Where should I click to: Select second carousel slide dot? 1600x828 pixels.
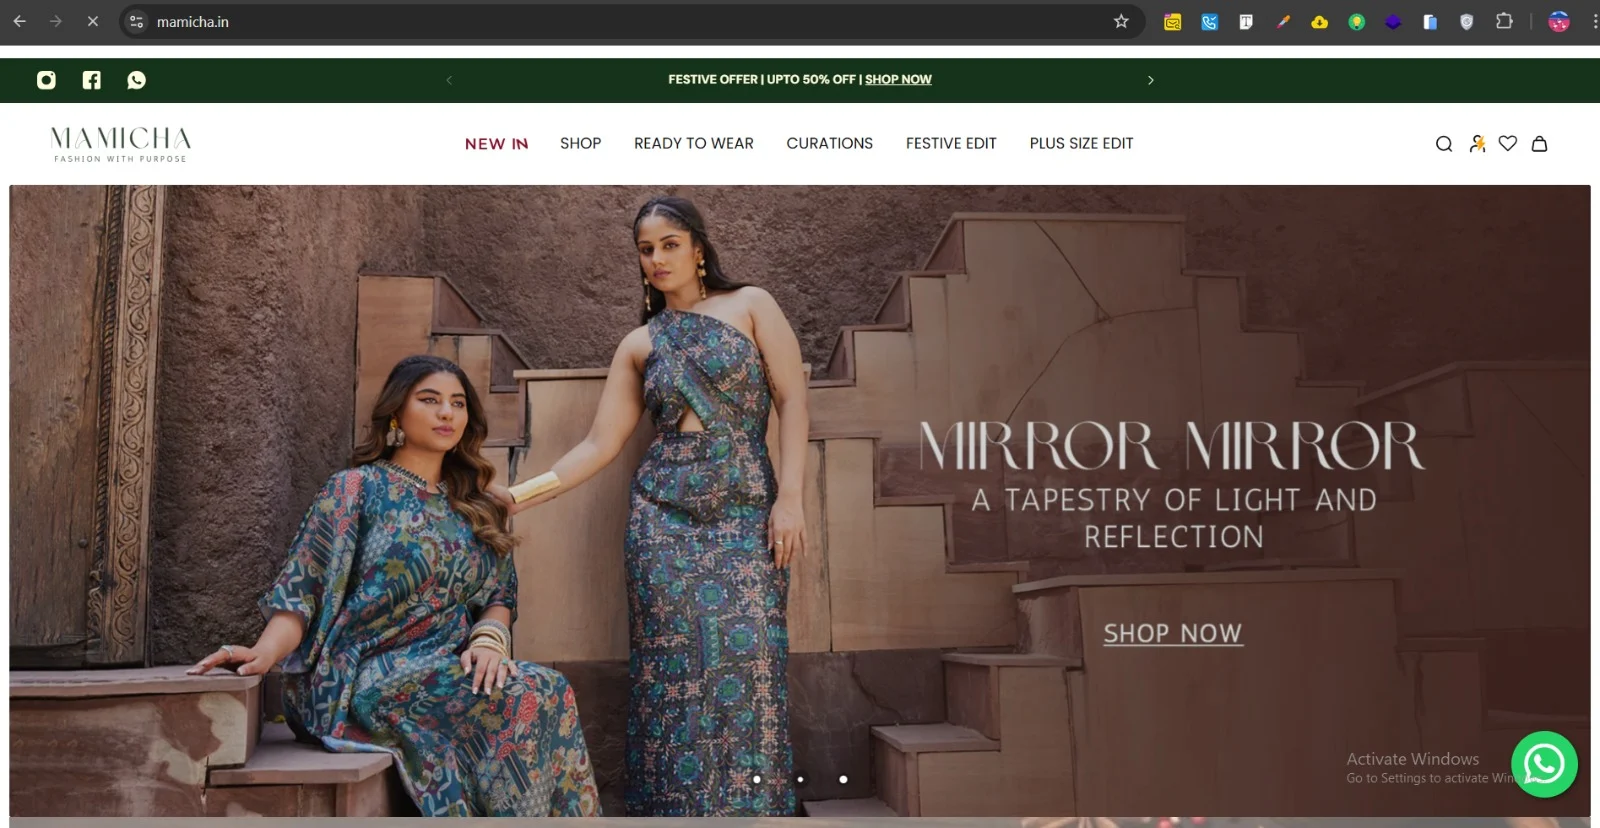(800, 779)
